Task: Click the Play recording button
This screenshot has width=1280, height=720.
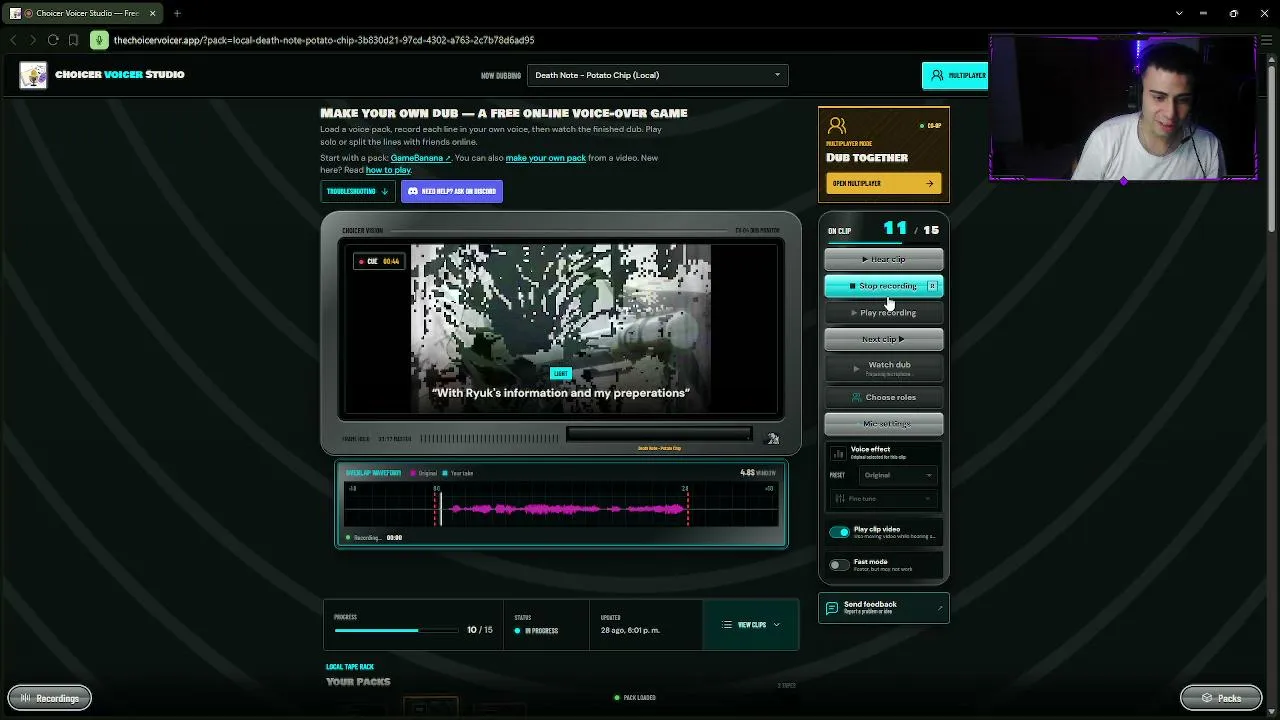Action: (x=884, y=312)
